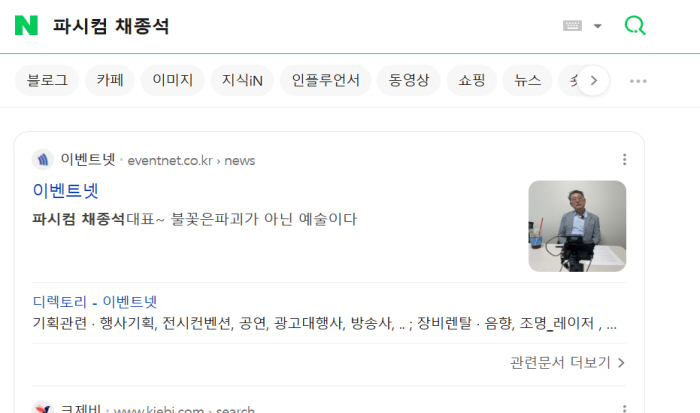Click the green Naver N logo
700x413 pixels.
[x=26, y=25]
